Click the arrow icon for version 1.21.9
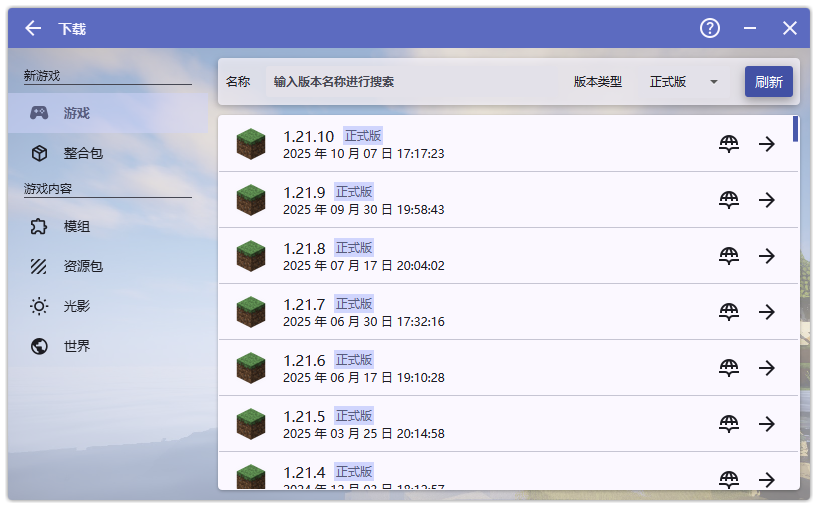The image size is (818, 508). (x=767, y=200)
